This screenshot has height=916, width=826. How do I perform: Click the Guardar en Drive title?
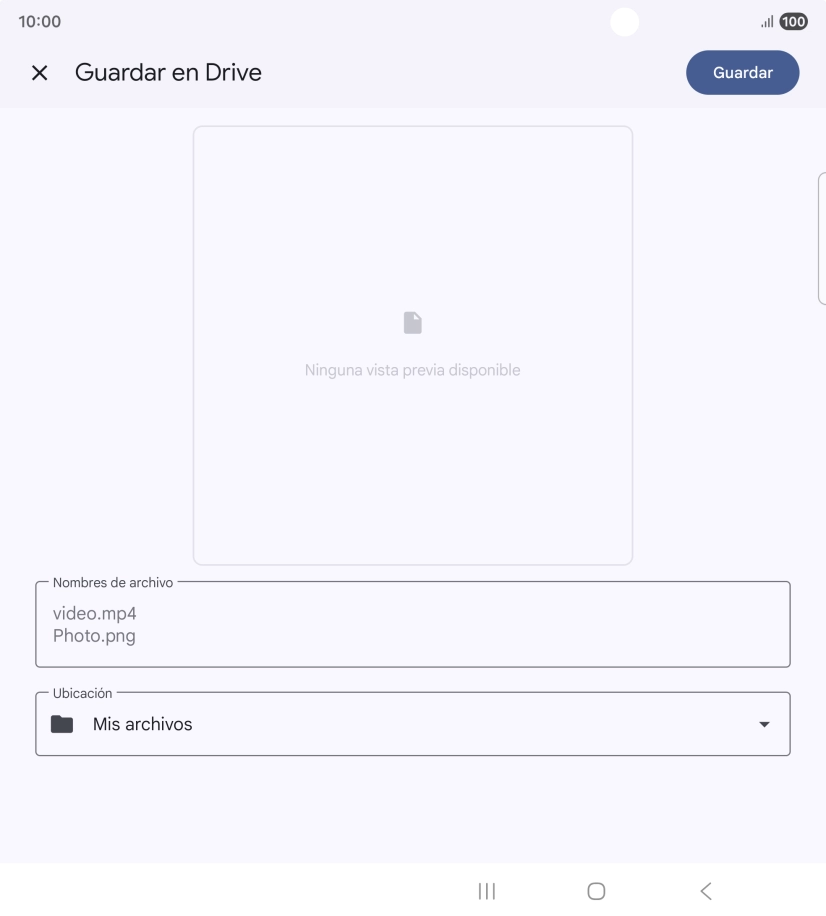click(168, 72)
